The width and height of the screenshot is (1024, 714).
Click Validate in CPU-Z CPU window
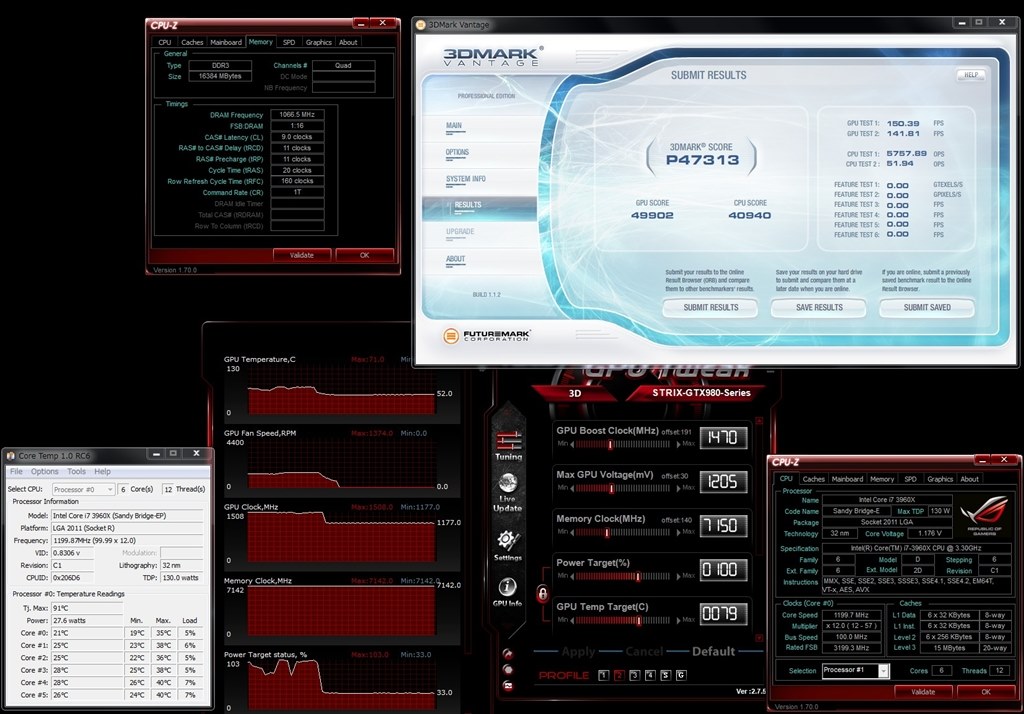pos(923,692)
